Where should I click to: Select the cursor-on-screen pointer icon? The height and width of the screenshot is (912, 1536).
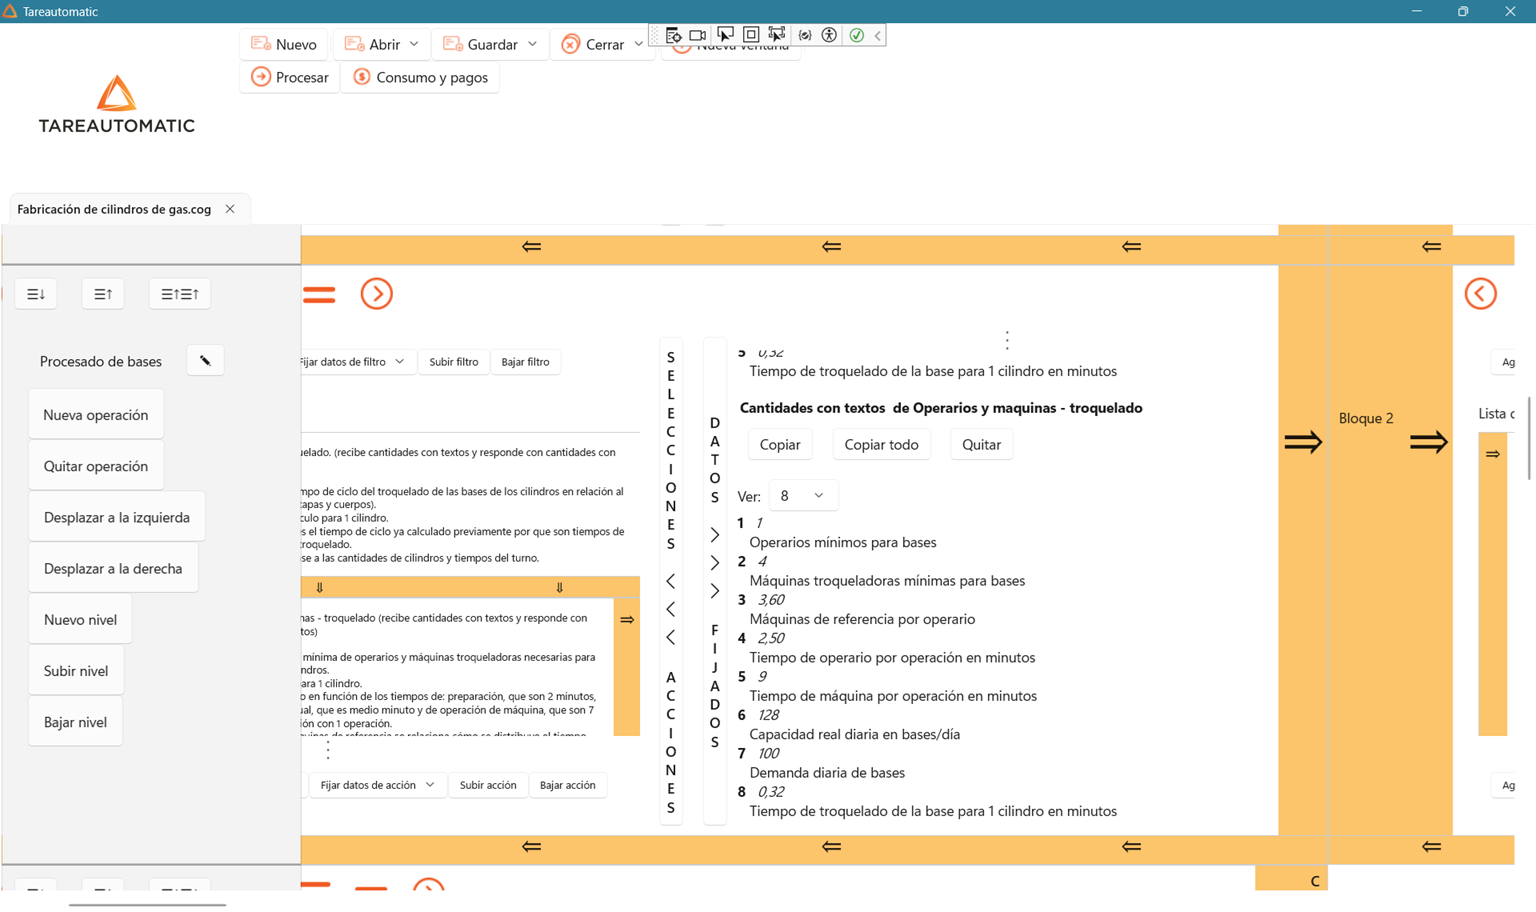(725, 35)
